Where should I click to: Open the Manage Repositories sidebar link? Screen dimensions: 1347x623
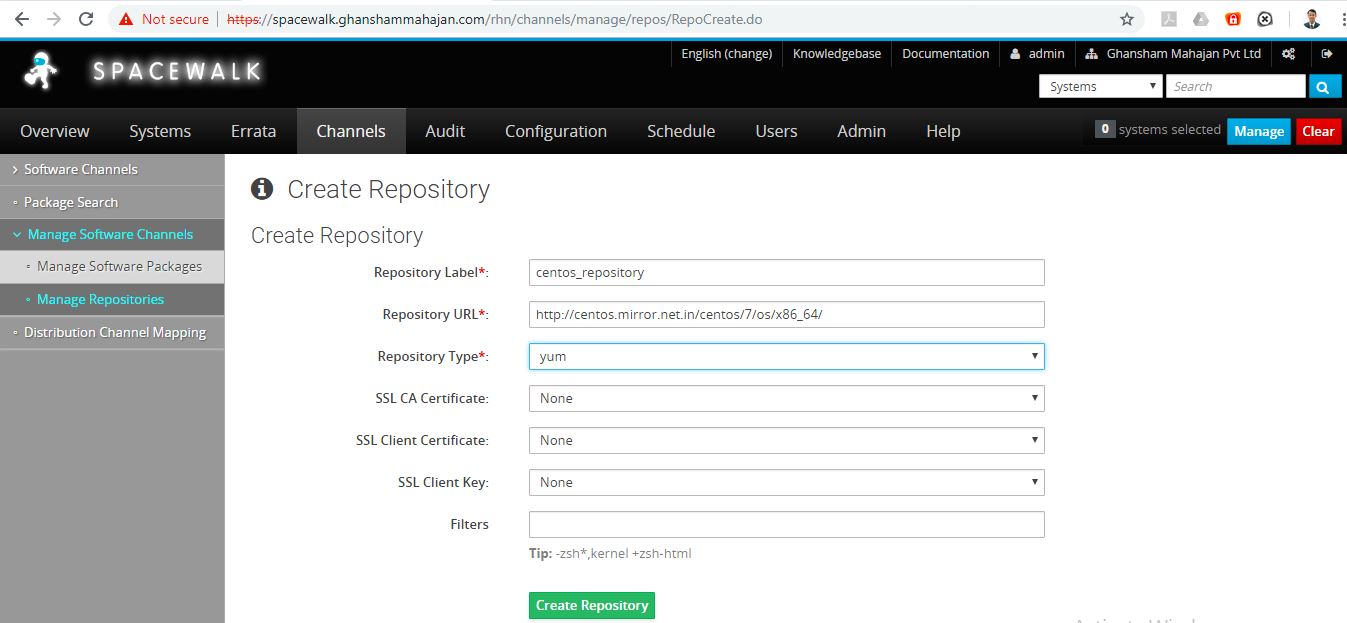100,299
